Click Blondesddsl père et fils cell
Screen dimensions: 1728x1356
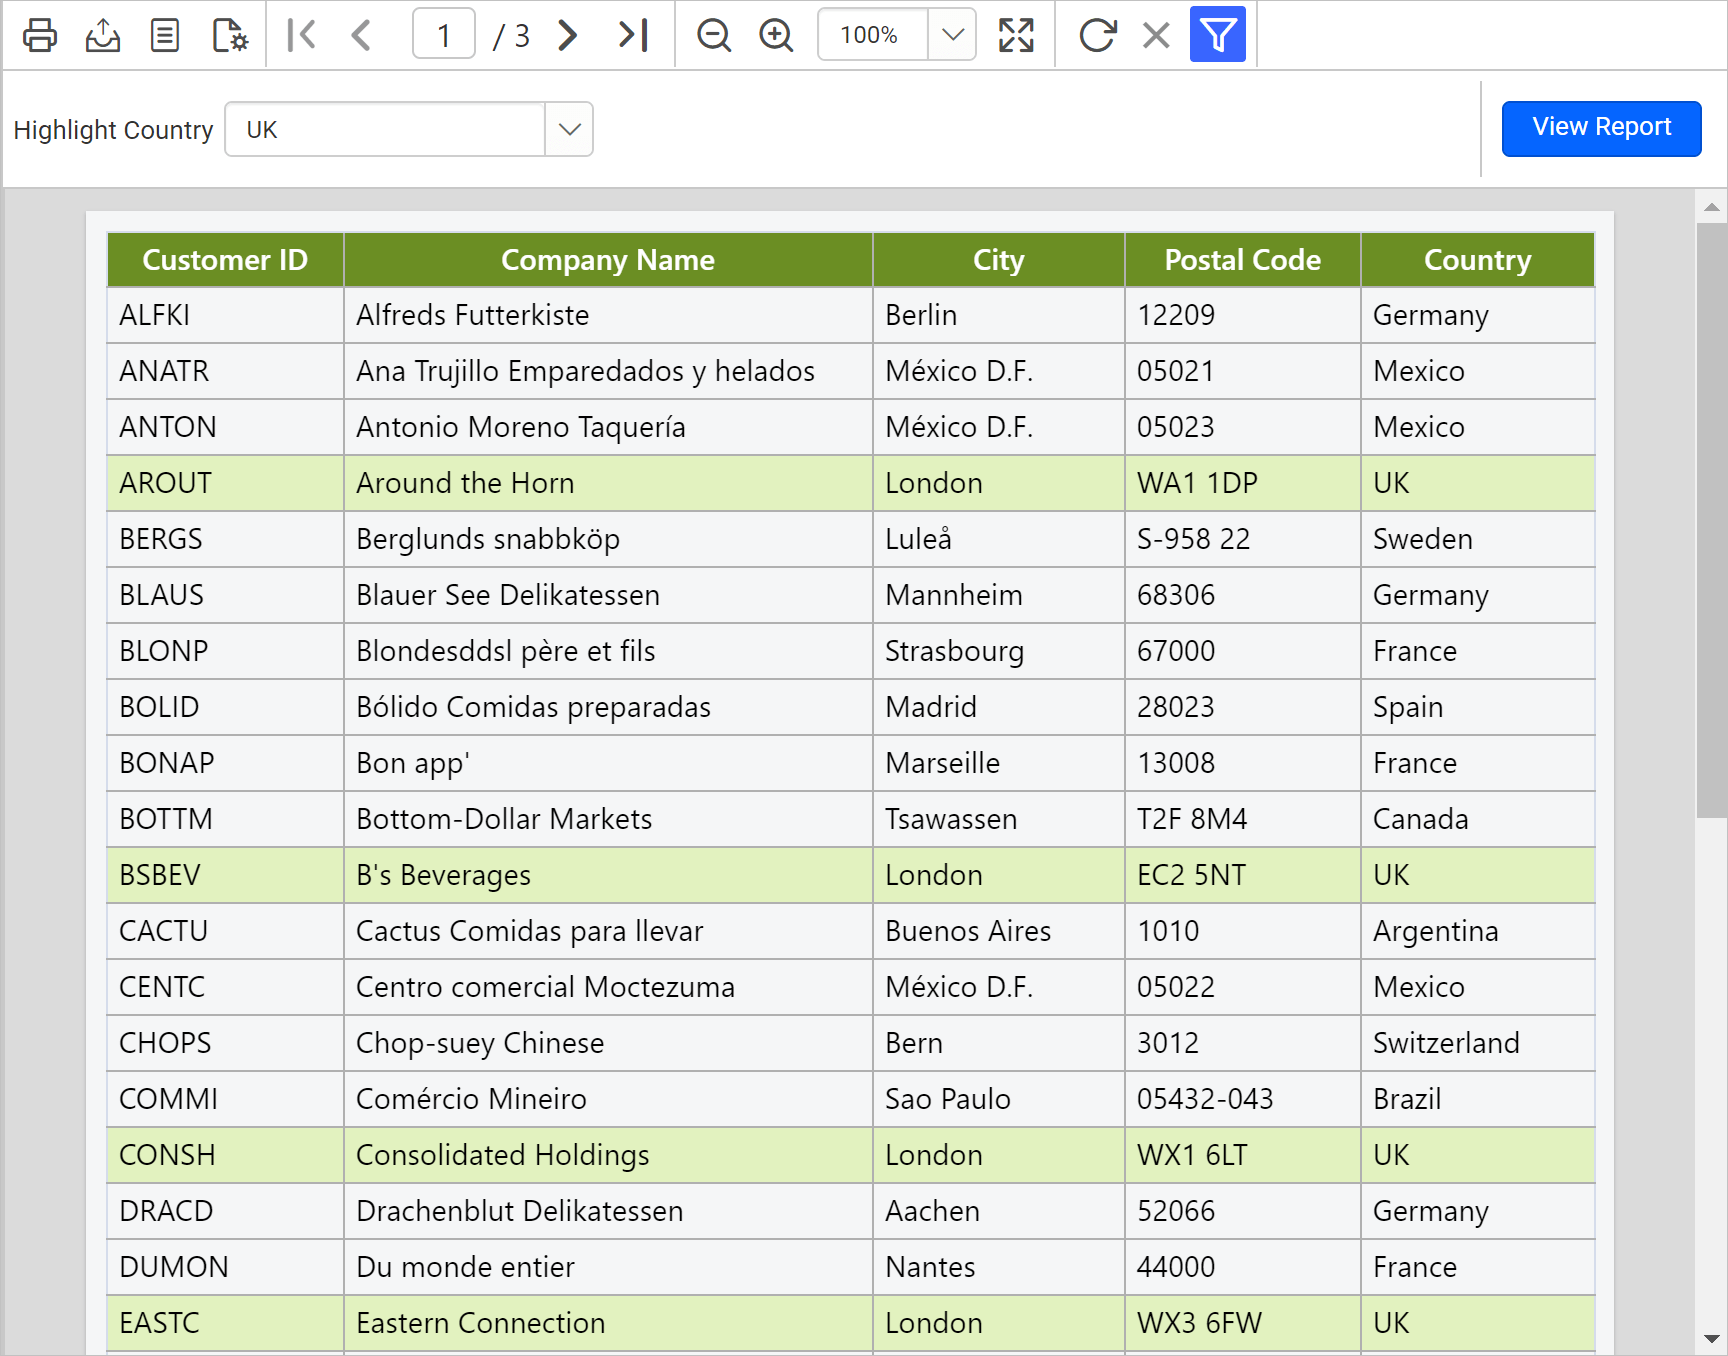point(608,651)
